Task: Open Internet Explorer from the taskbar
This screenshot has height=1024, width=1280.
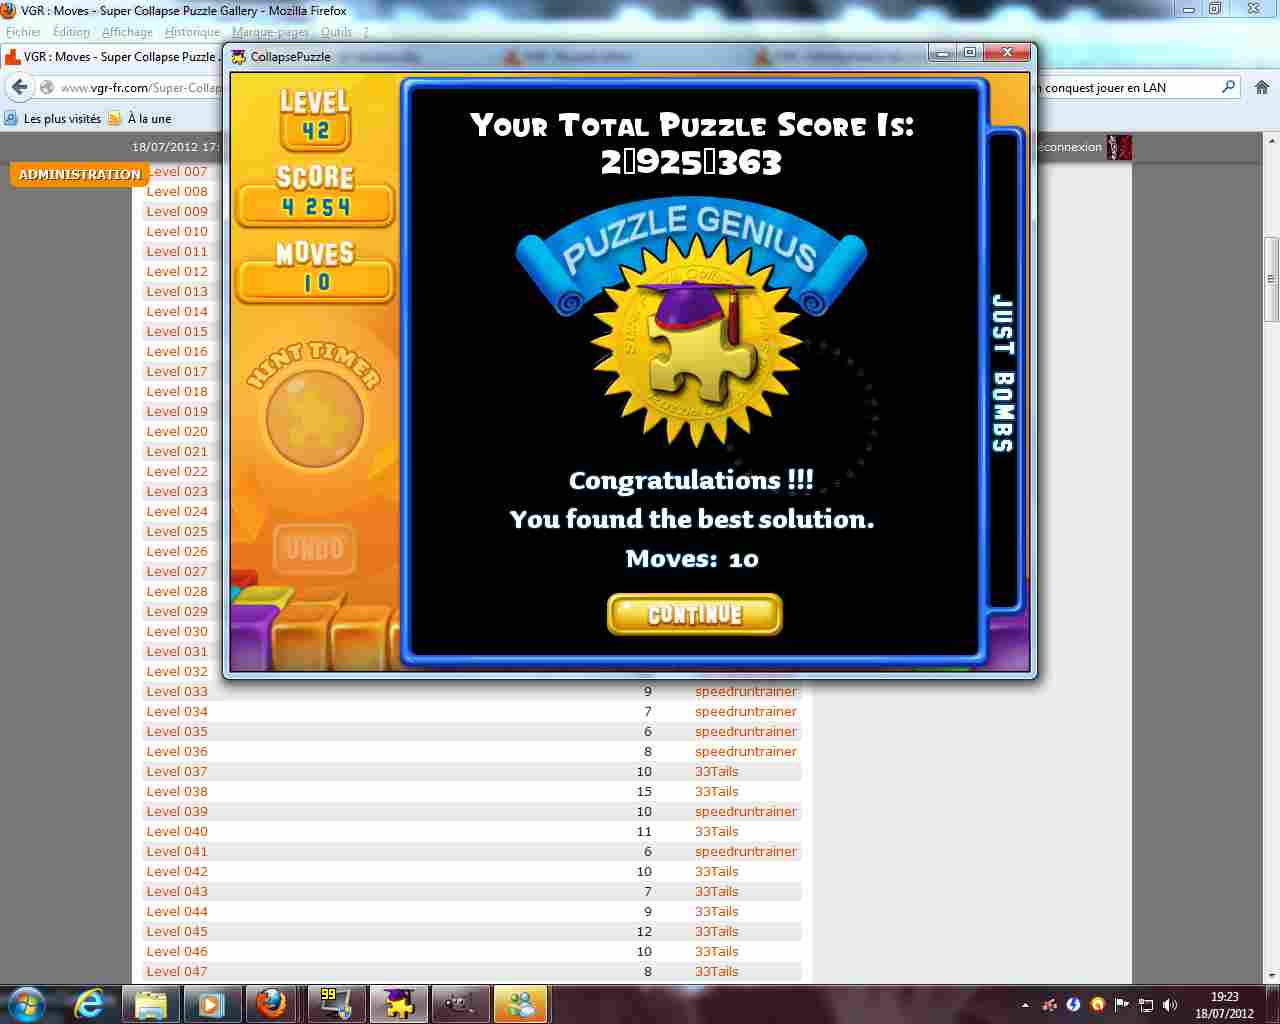Action: [x=90, y=1003]
